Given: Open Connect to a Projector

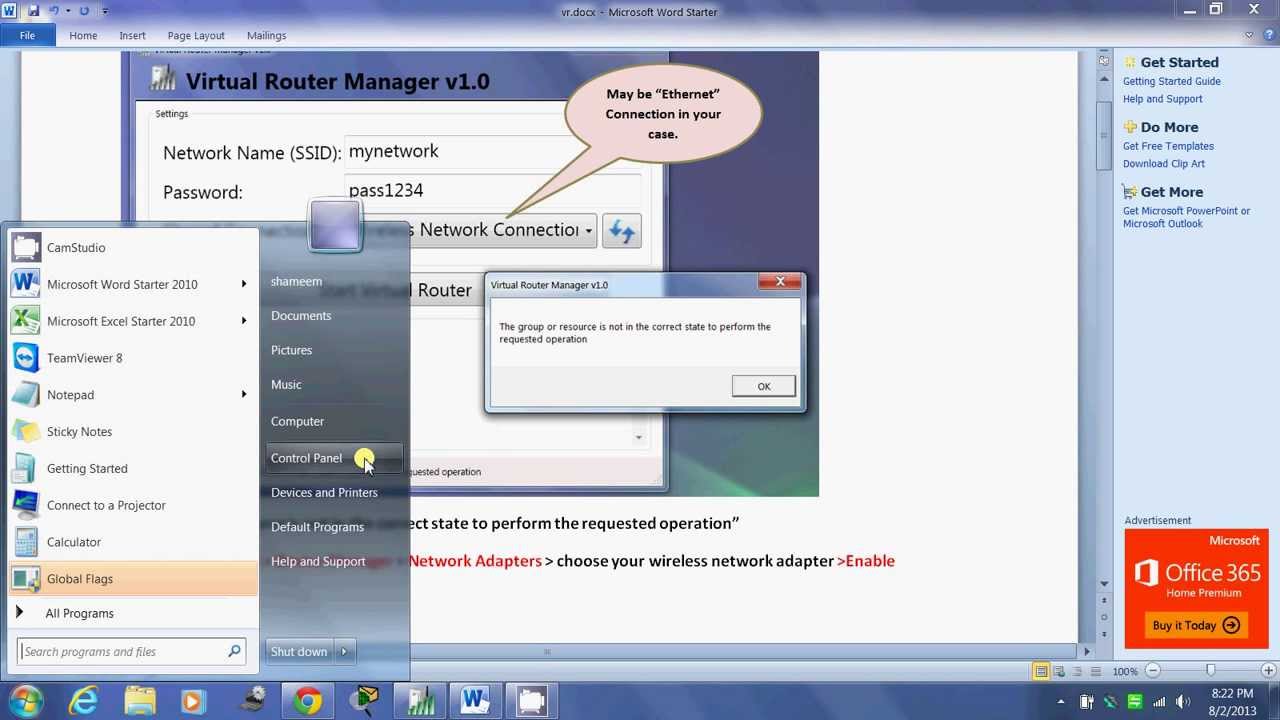Looking at the screenshot, I should [133, 505].
